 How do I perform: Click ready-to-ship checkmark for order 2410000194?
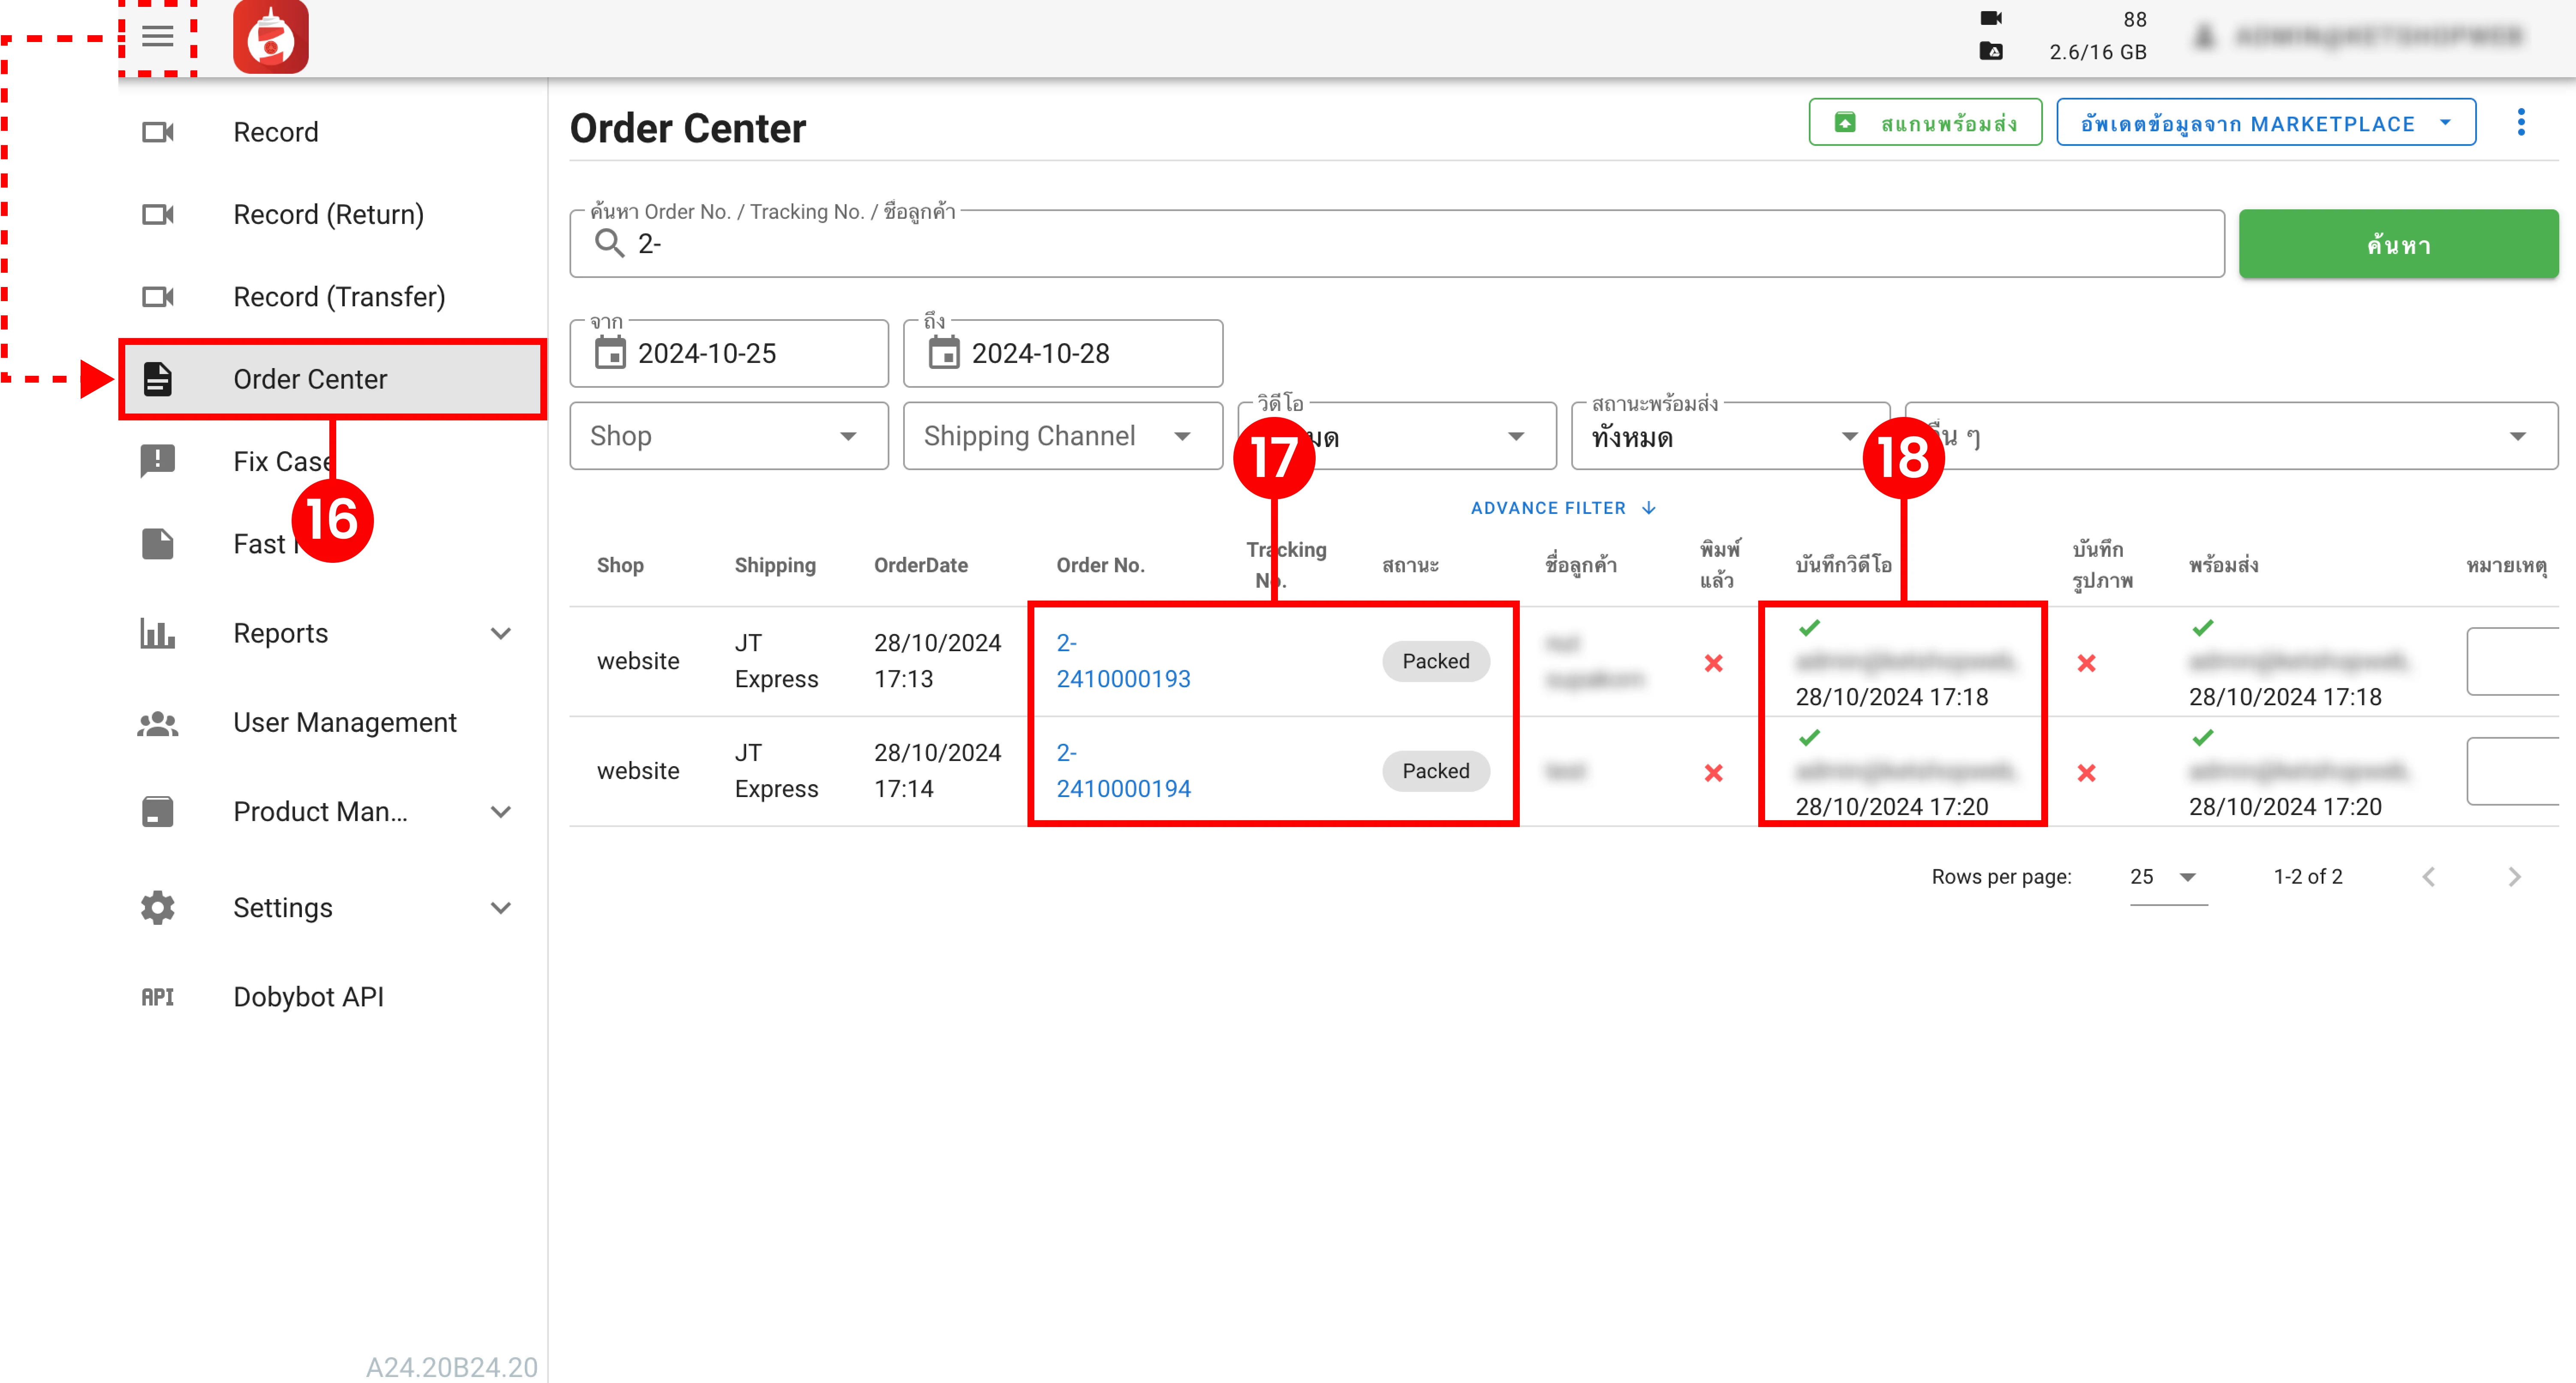pyautogui.click(x=2203, y=738)
